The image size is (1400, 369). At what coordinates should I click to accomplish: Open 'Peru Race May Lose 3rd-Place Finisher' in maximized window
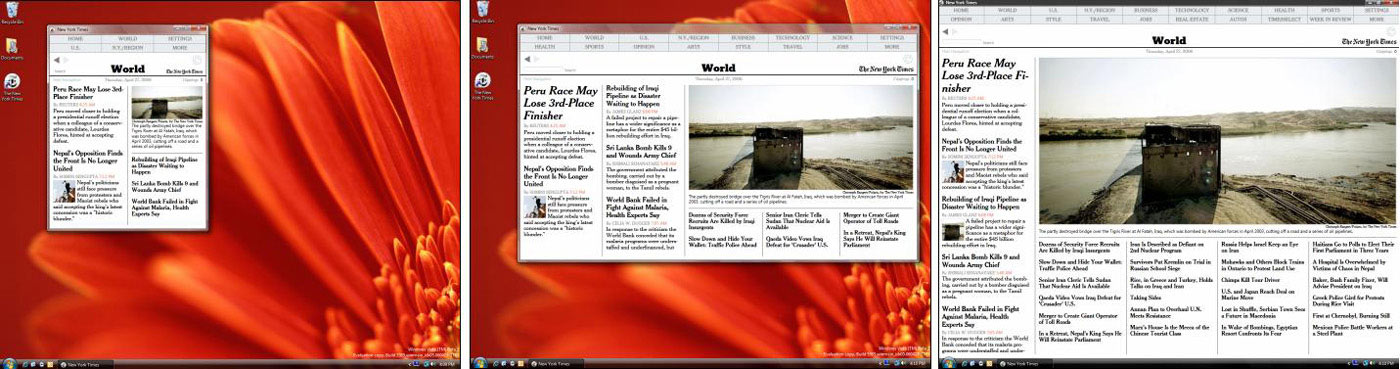click(986, 76)
